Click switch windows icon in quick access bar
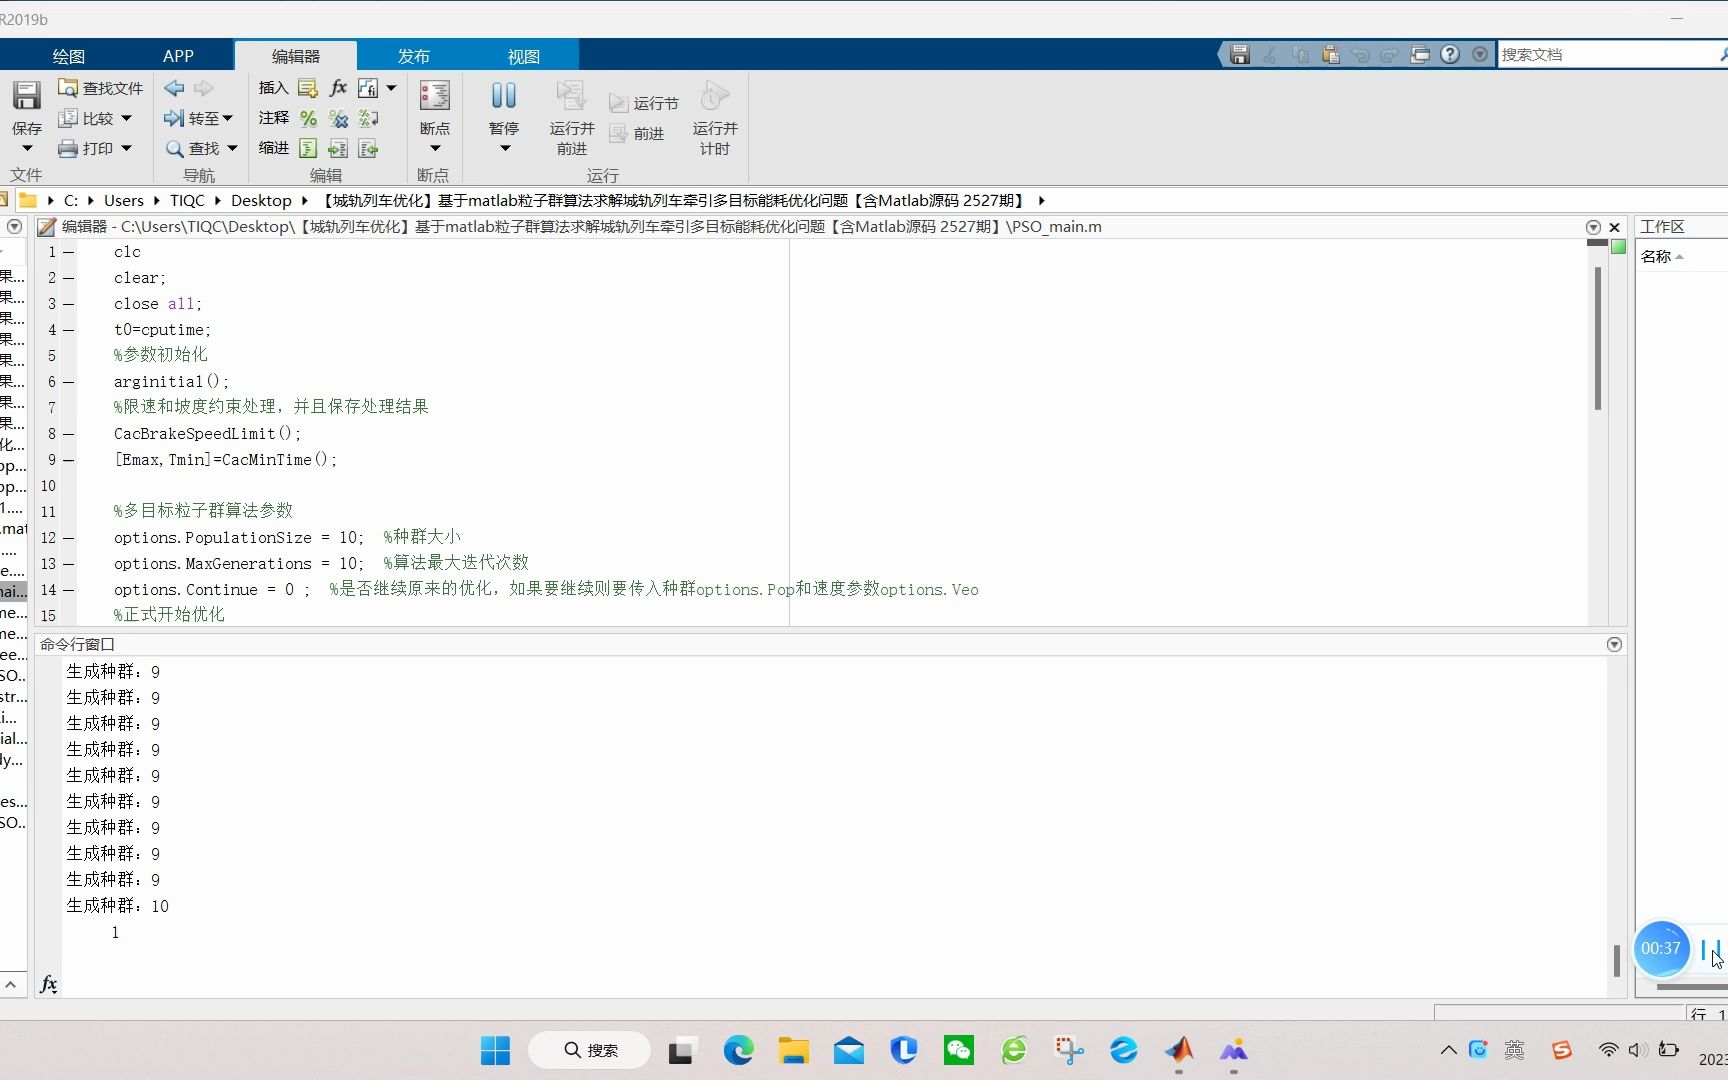1728x1080 pixels. coord(1420,54)
